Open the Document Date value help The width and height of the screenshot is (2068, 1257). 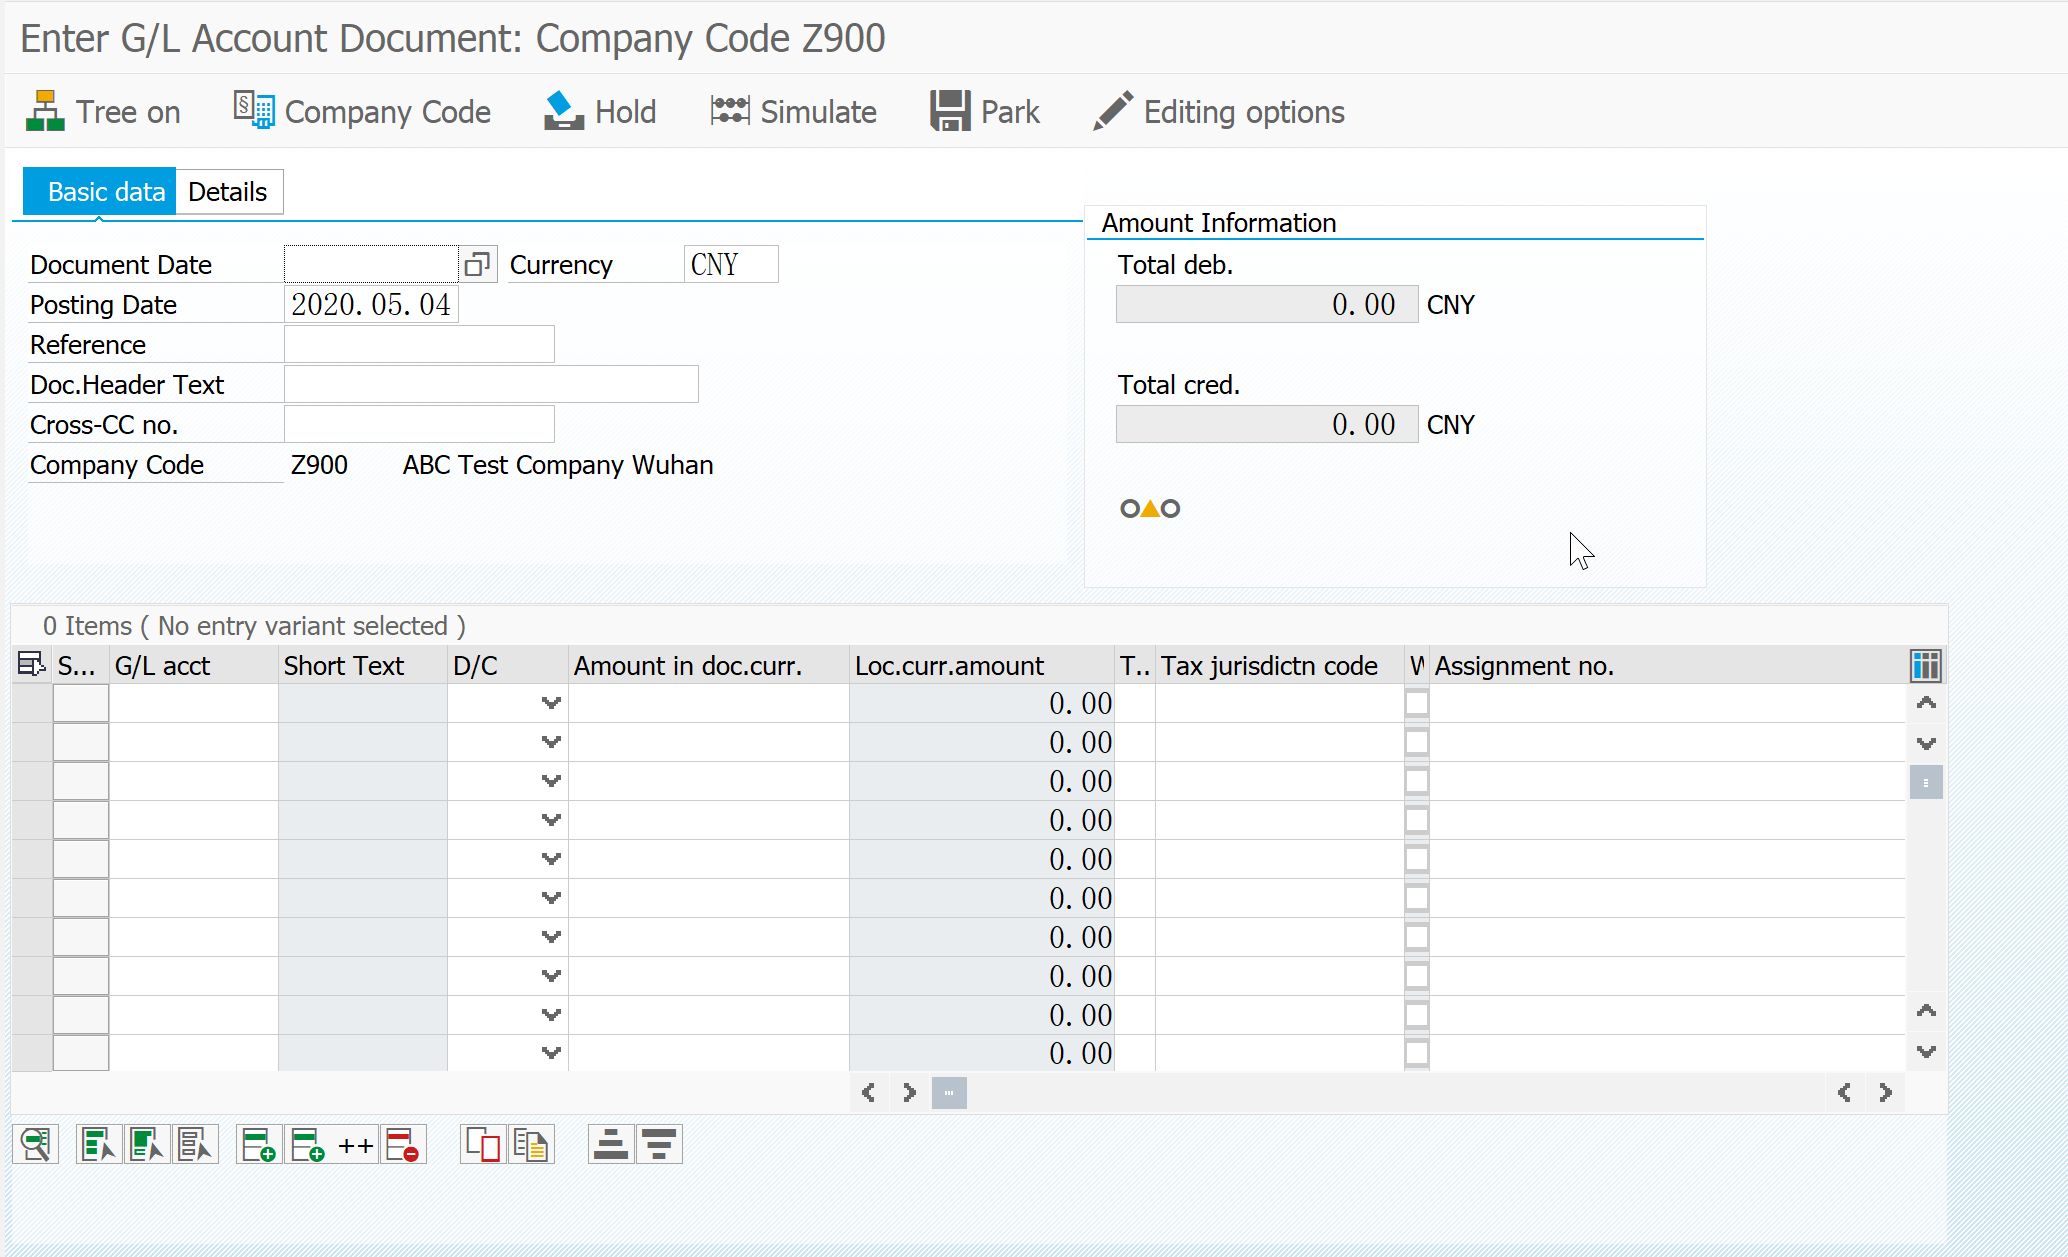tap(479, 263)
